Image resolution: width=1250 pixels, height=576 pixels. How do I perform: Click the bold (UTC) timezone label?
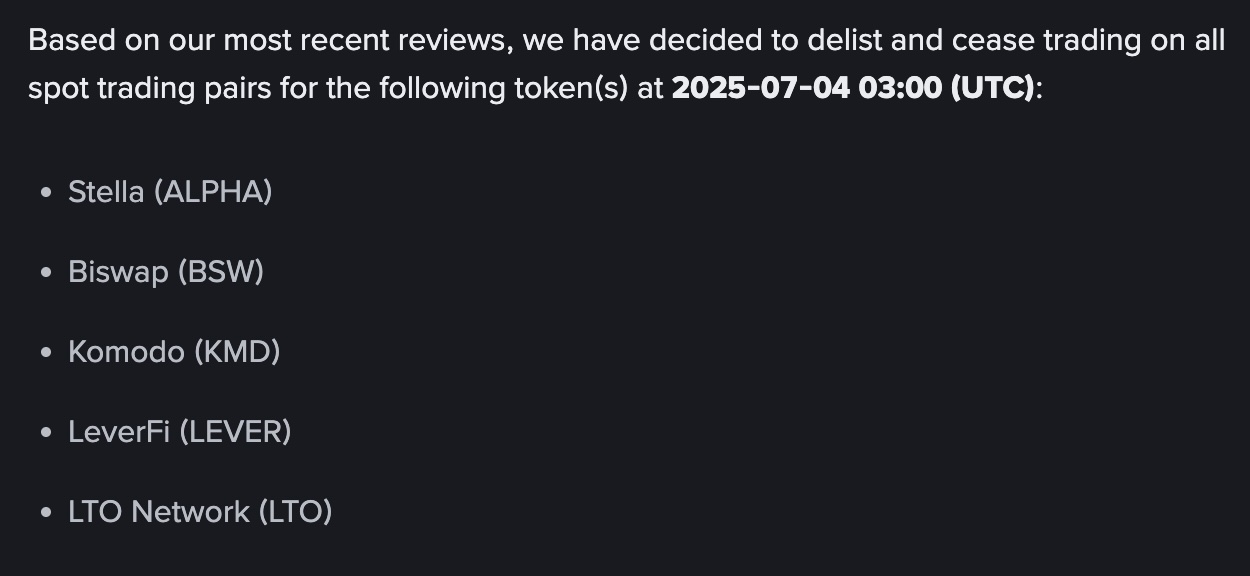point(992,88)
